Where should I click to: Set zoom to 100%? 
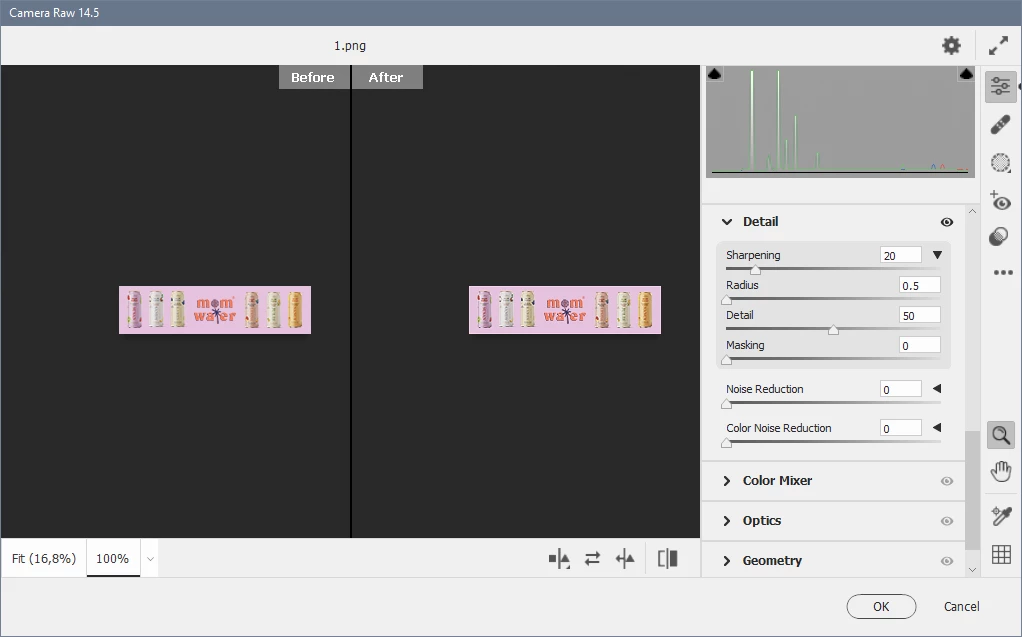[113, 558]
